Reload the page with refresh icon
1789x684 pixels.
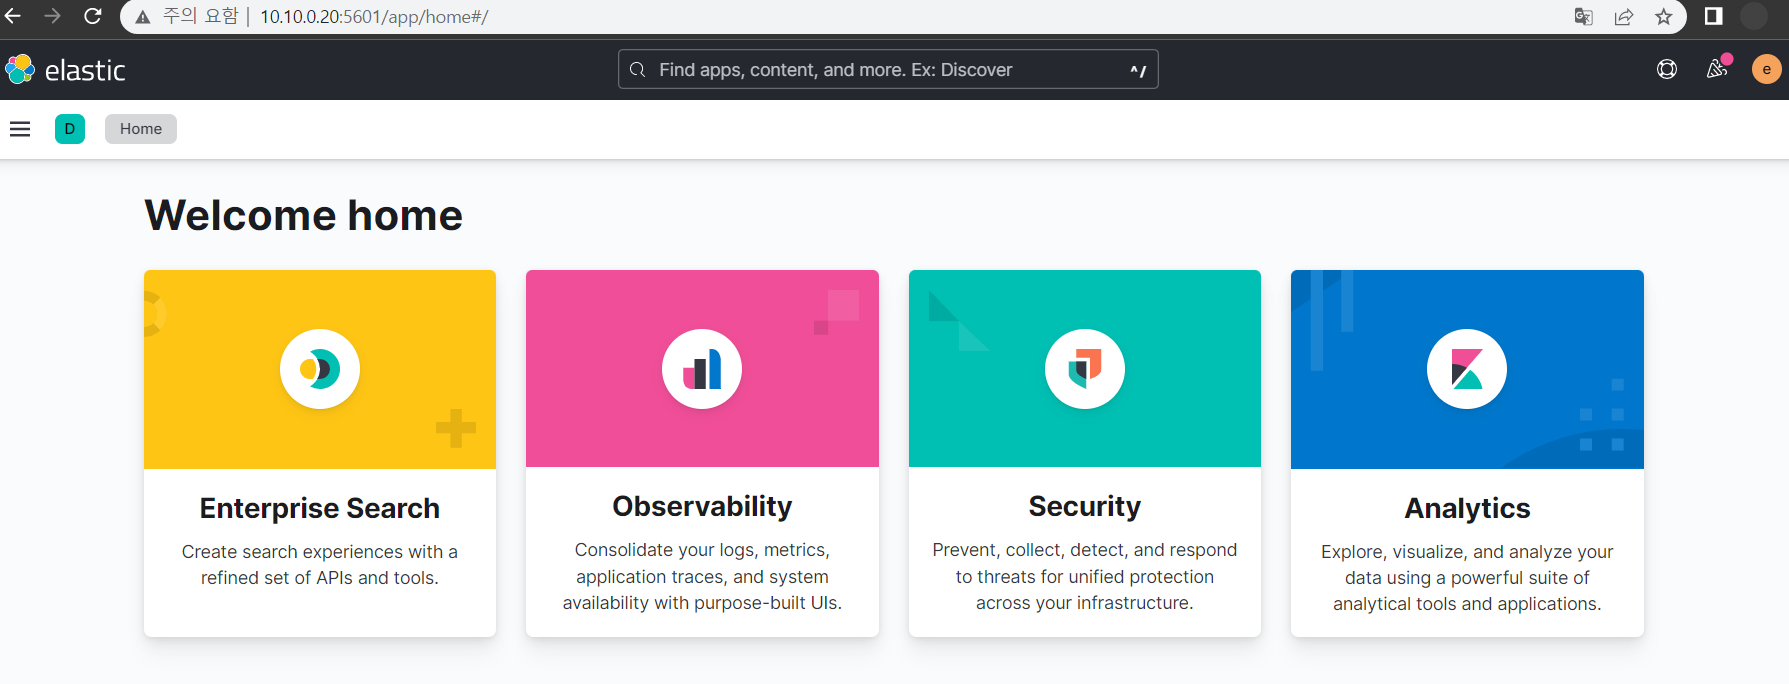[x=93, y=16]
